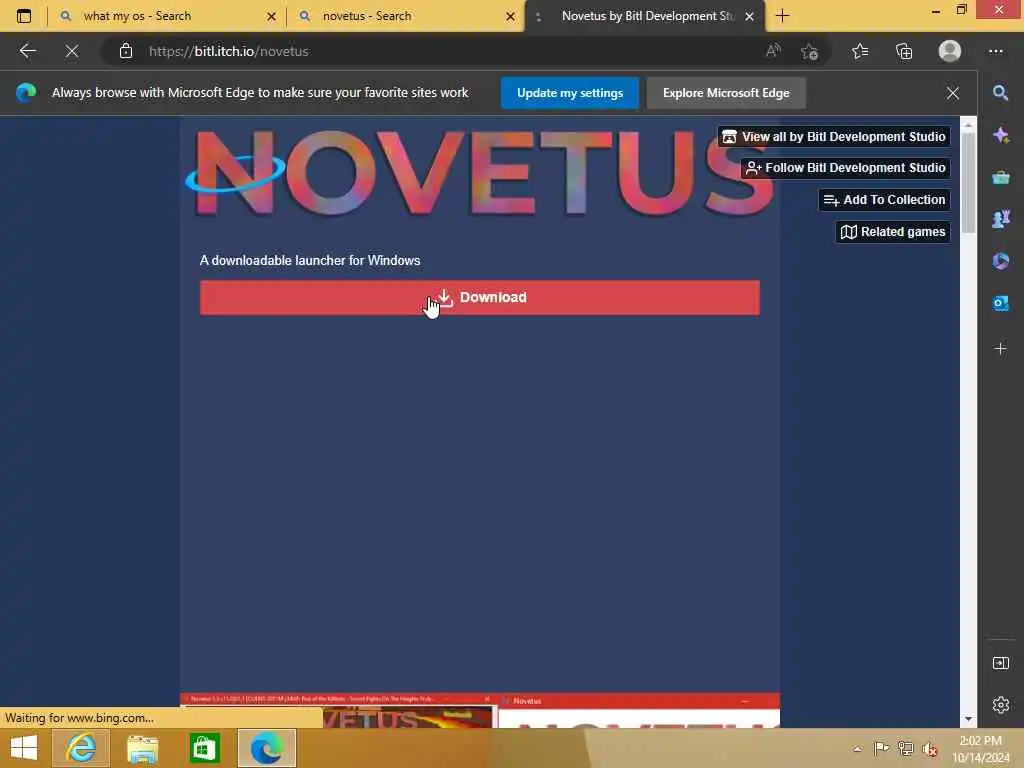Open the tab actions button at window top-left

coord(24,16)
